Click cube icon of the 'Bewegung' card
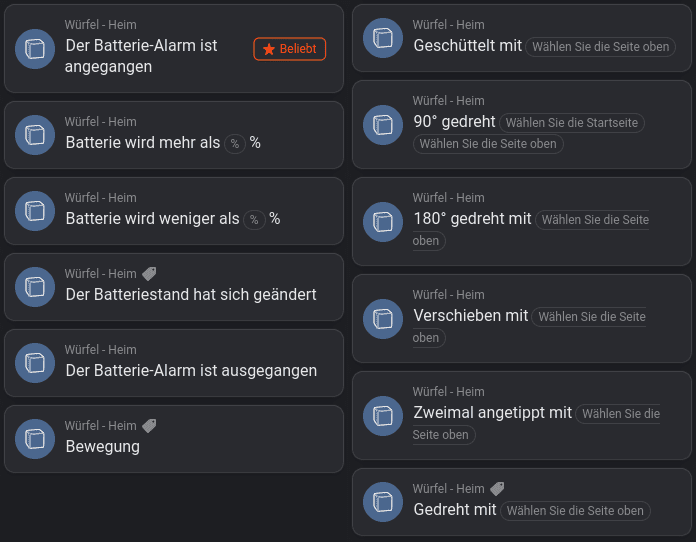 (35, 439)
